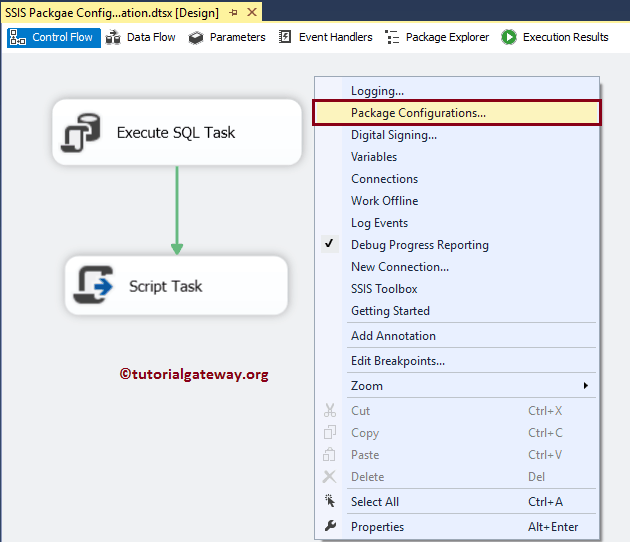
Task: Click the Control Flow tab icon
Action: 18,37
